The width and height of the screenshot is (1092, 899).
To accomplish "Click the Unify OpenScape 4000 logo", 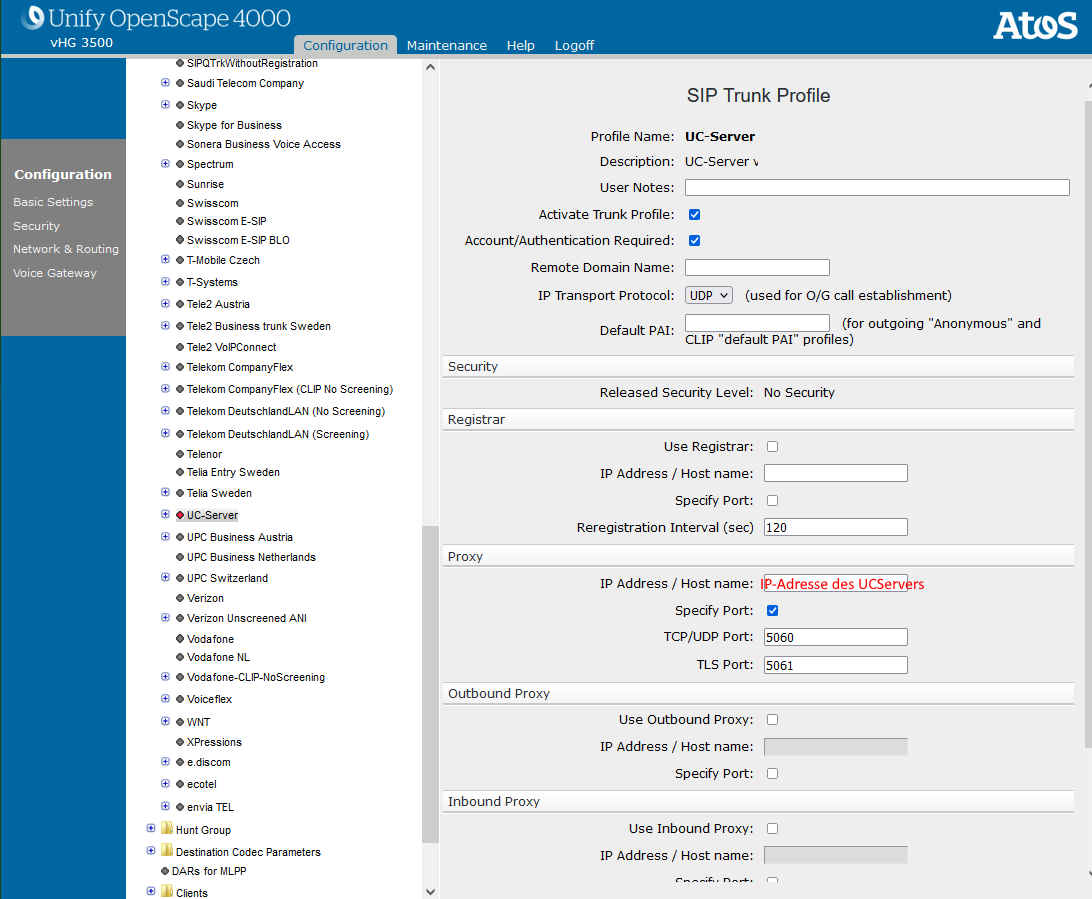I will click(156, 18).
